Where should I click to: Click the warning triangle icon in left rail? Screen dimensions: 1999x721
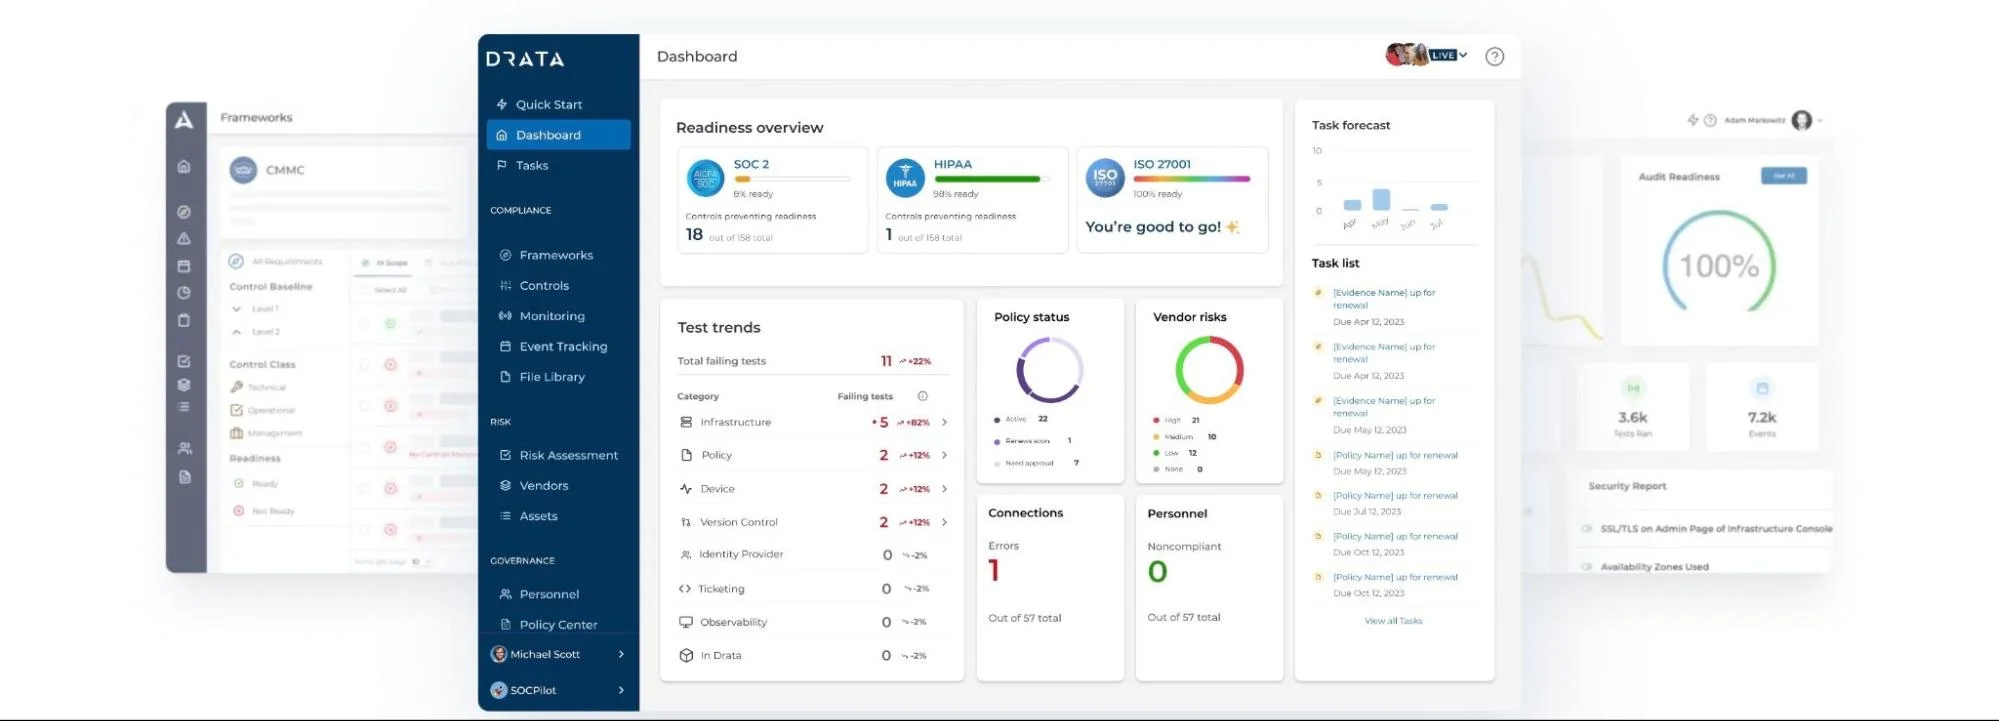click(x=184, y=239)
